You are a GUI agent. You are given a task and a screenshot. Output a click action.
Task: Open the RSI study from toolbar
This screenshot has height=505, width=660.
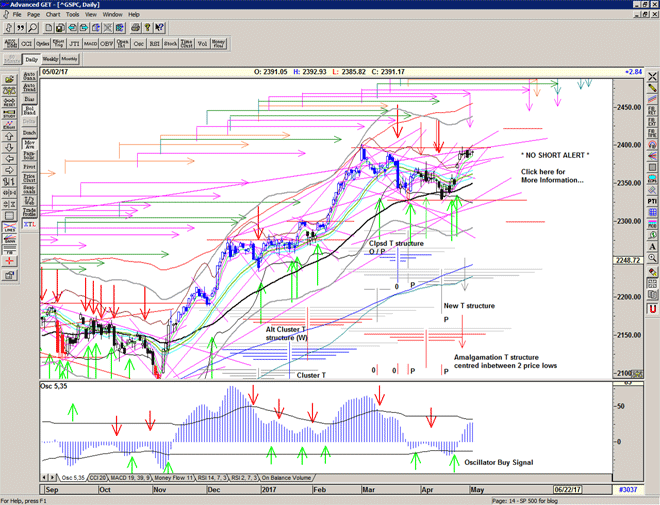coord(154,44)
